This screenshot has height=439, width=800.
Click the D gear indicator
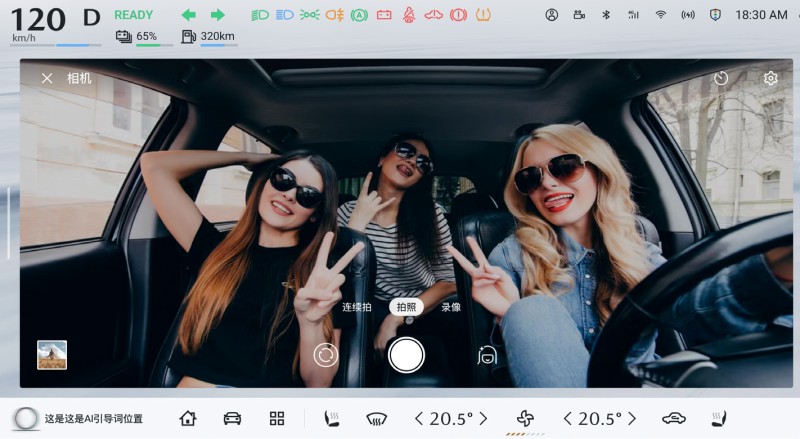(91, 18)
